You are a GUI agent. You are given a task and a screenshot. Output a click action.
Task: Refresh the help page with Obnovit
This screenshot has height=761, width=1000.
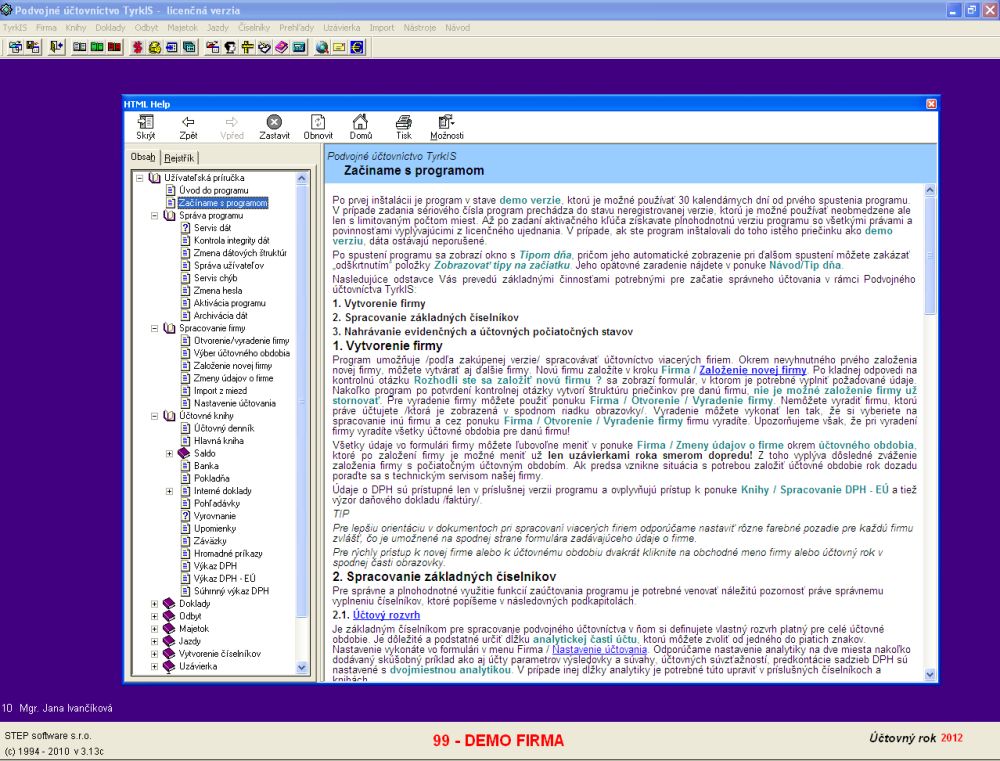[318, 127]
